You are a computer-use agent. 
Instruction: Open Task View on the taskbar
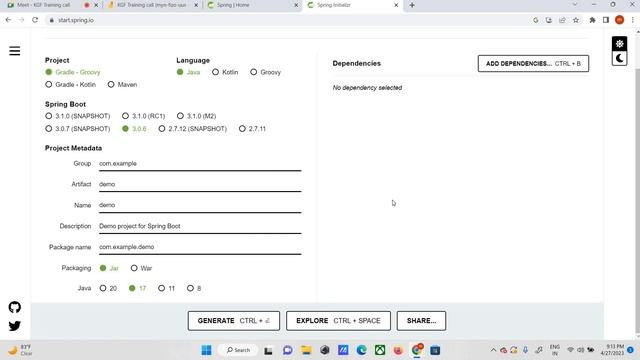(x=268, y=350)
